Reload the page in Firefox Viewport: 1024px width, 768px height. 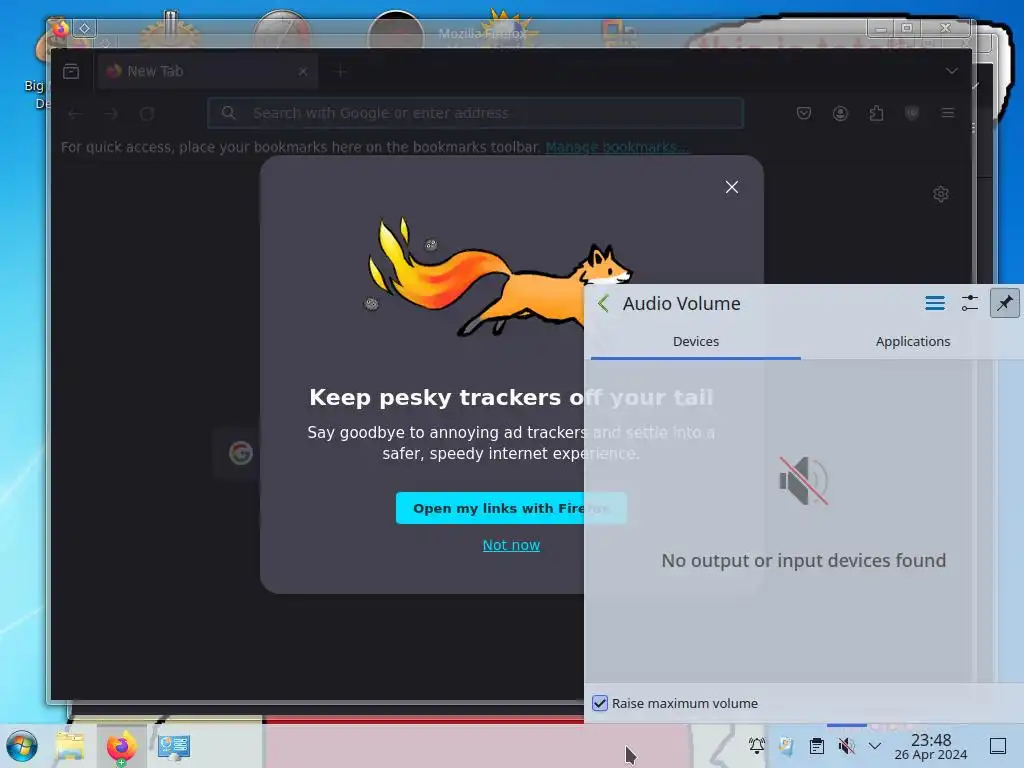pos(147,114)
